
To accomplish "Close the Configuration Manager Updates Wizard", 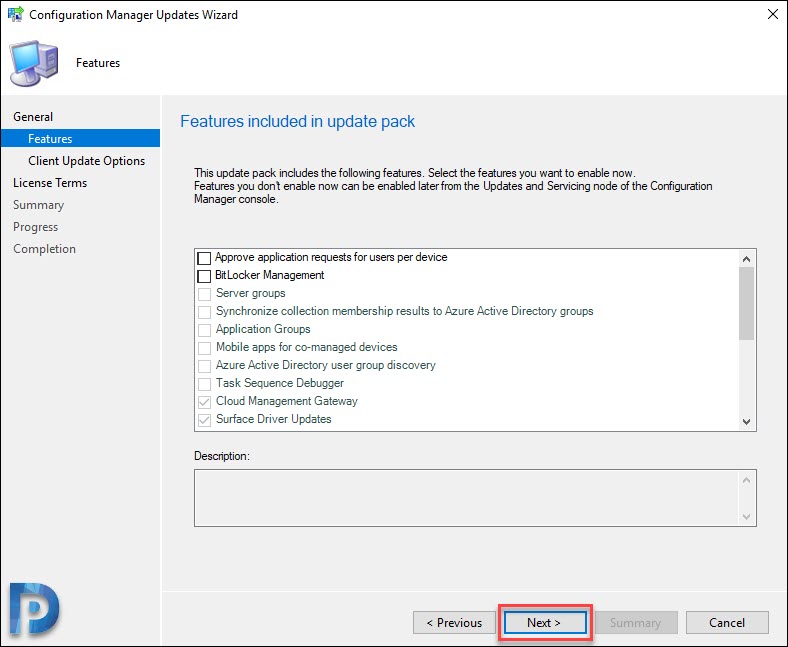I will tap(772, 15).
